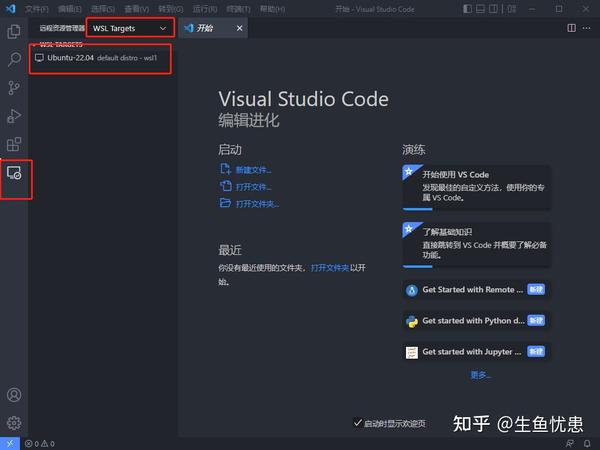Select the 开始 welcome tab
The image size is (600, 450).
point(213,28)
